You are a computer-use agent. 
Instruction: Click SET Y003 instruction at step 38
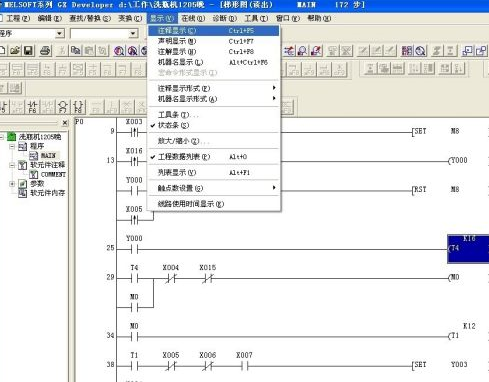pyautogui.click(x=439, y=365)
